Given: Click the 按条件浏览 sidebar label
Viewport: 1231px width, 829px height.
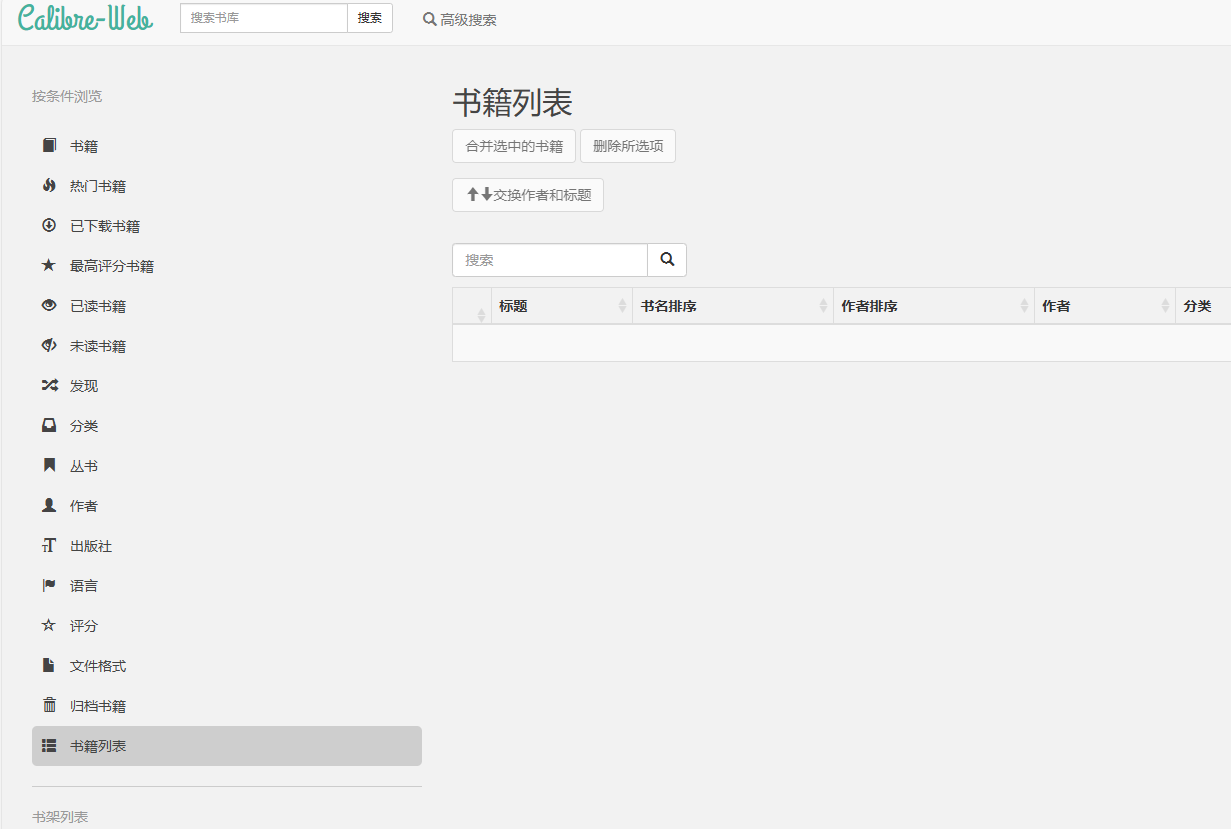Looking at the screenshot, I should tap(67, 96).
